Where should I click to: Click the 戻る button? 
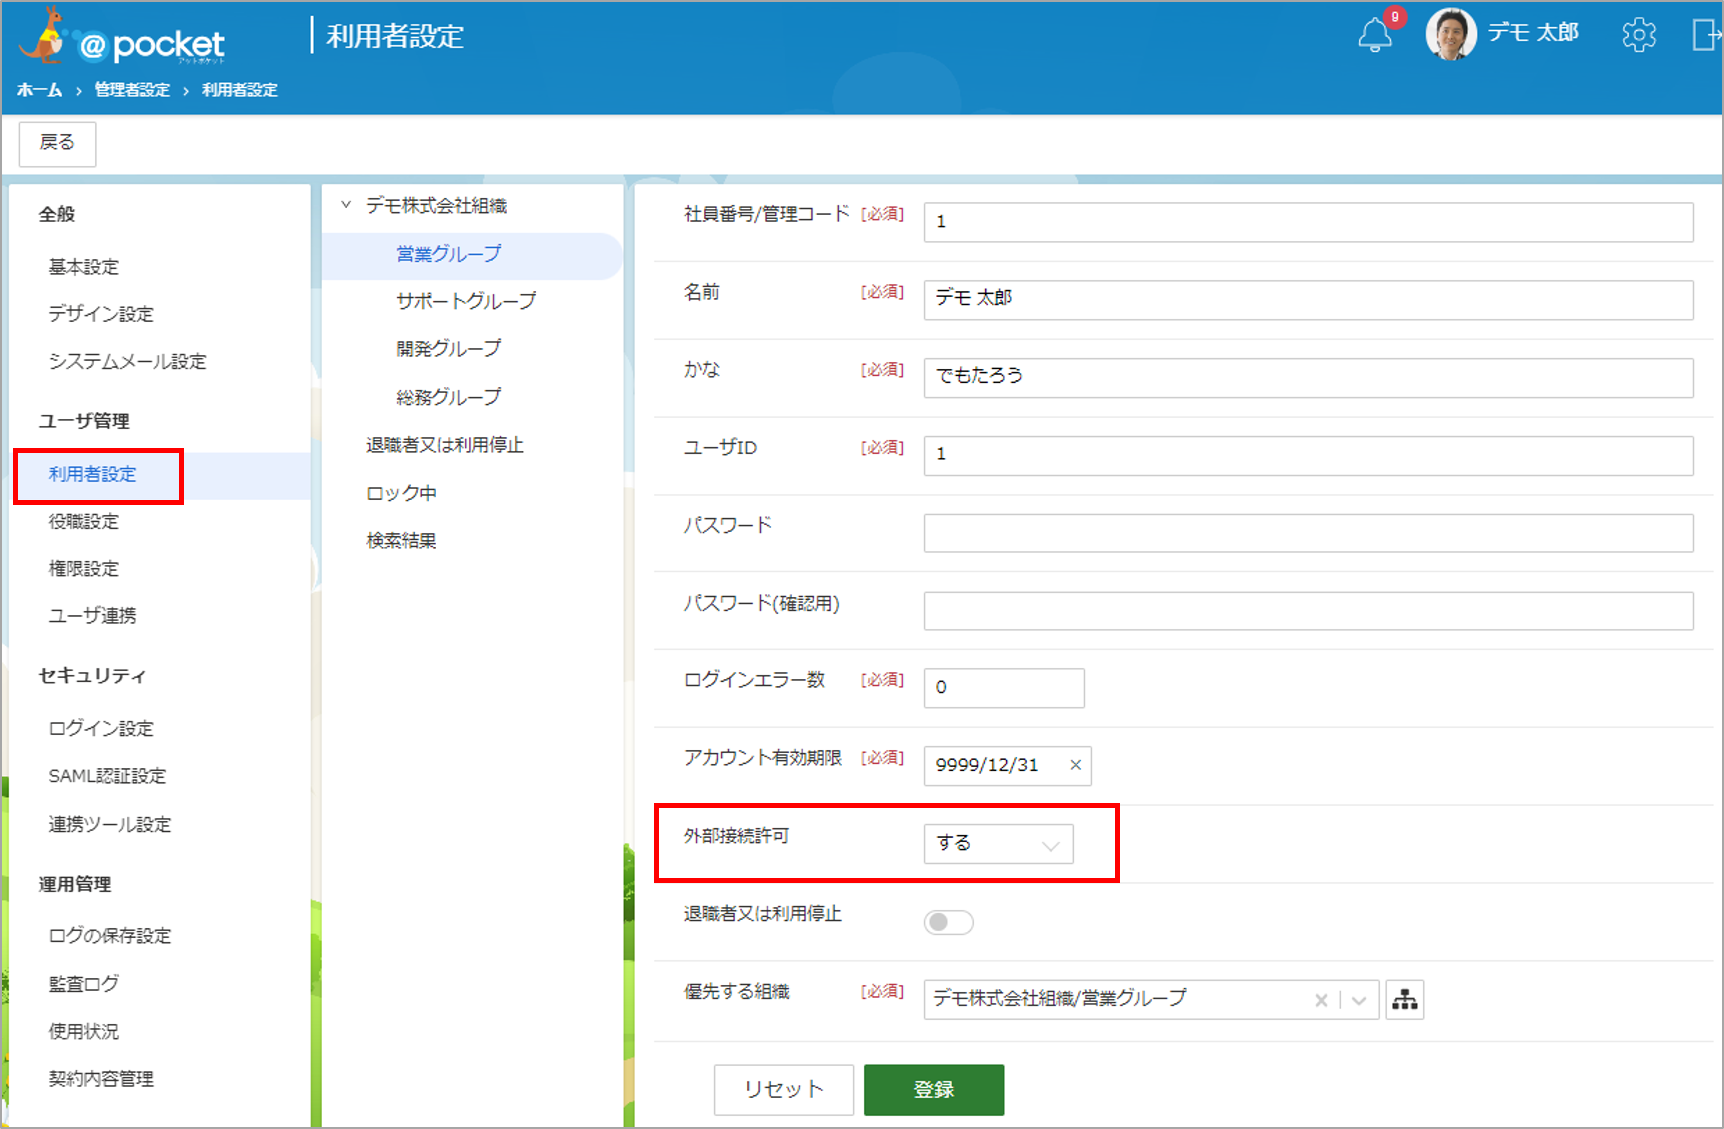pos(57,144)
